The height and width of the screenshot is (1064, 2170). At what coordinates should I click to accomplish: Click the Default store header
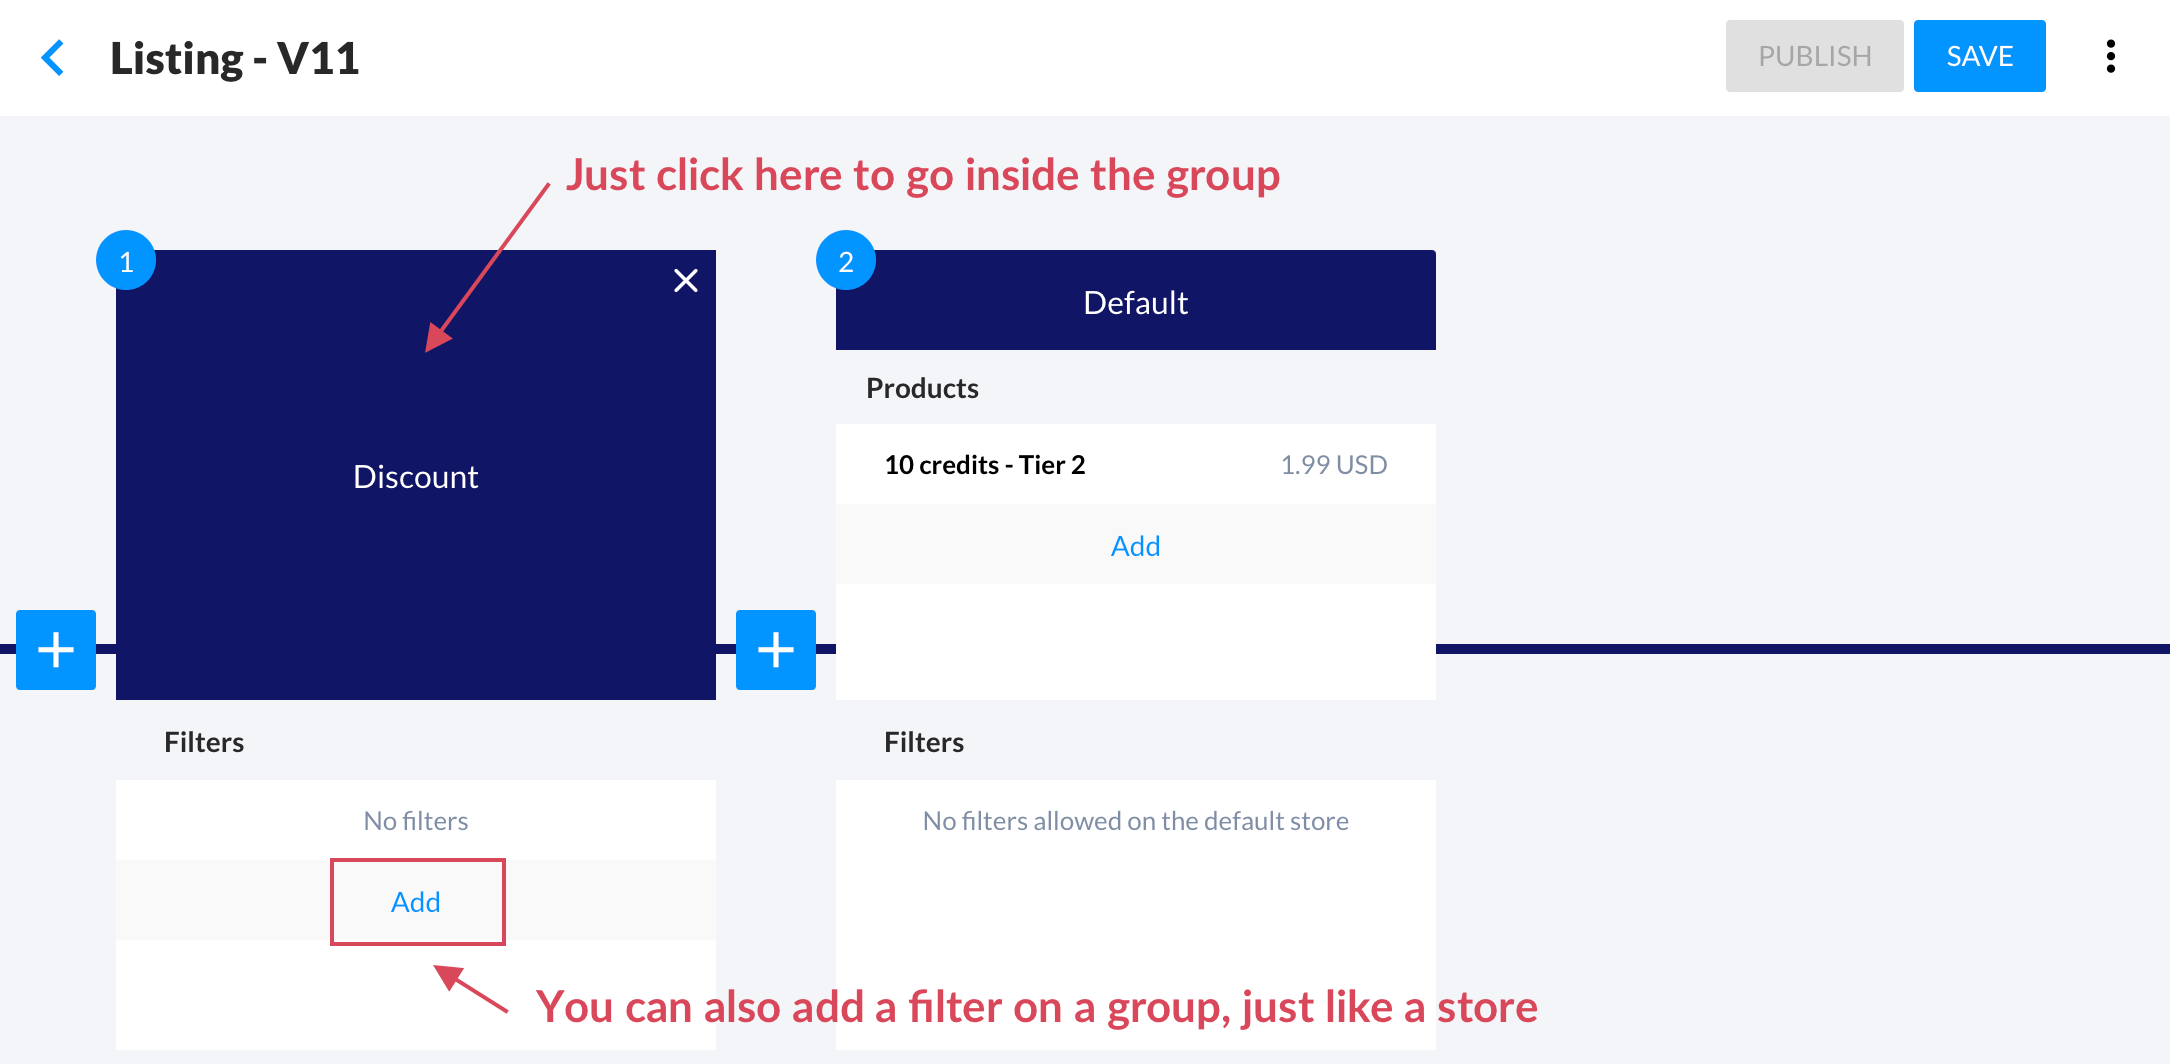point(1135,302)
